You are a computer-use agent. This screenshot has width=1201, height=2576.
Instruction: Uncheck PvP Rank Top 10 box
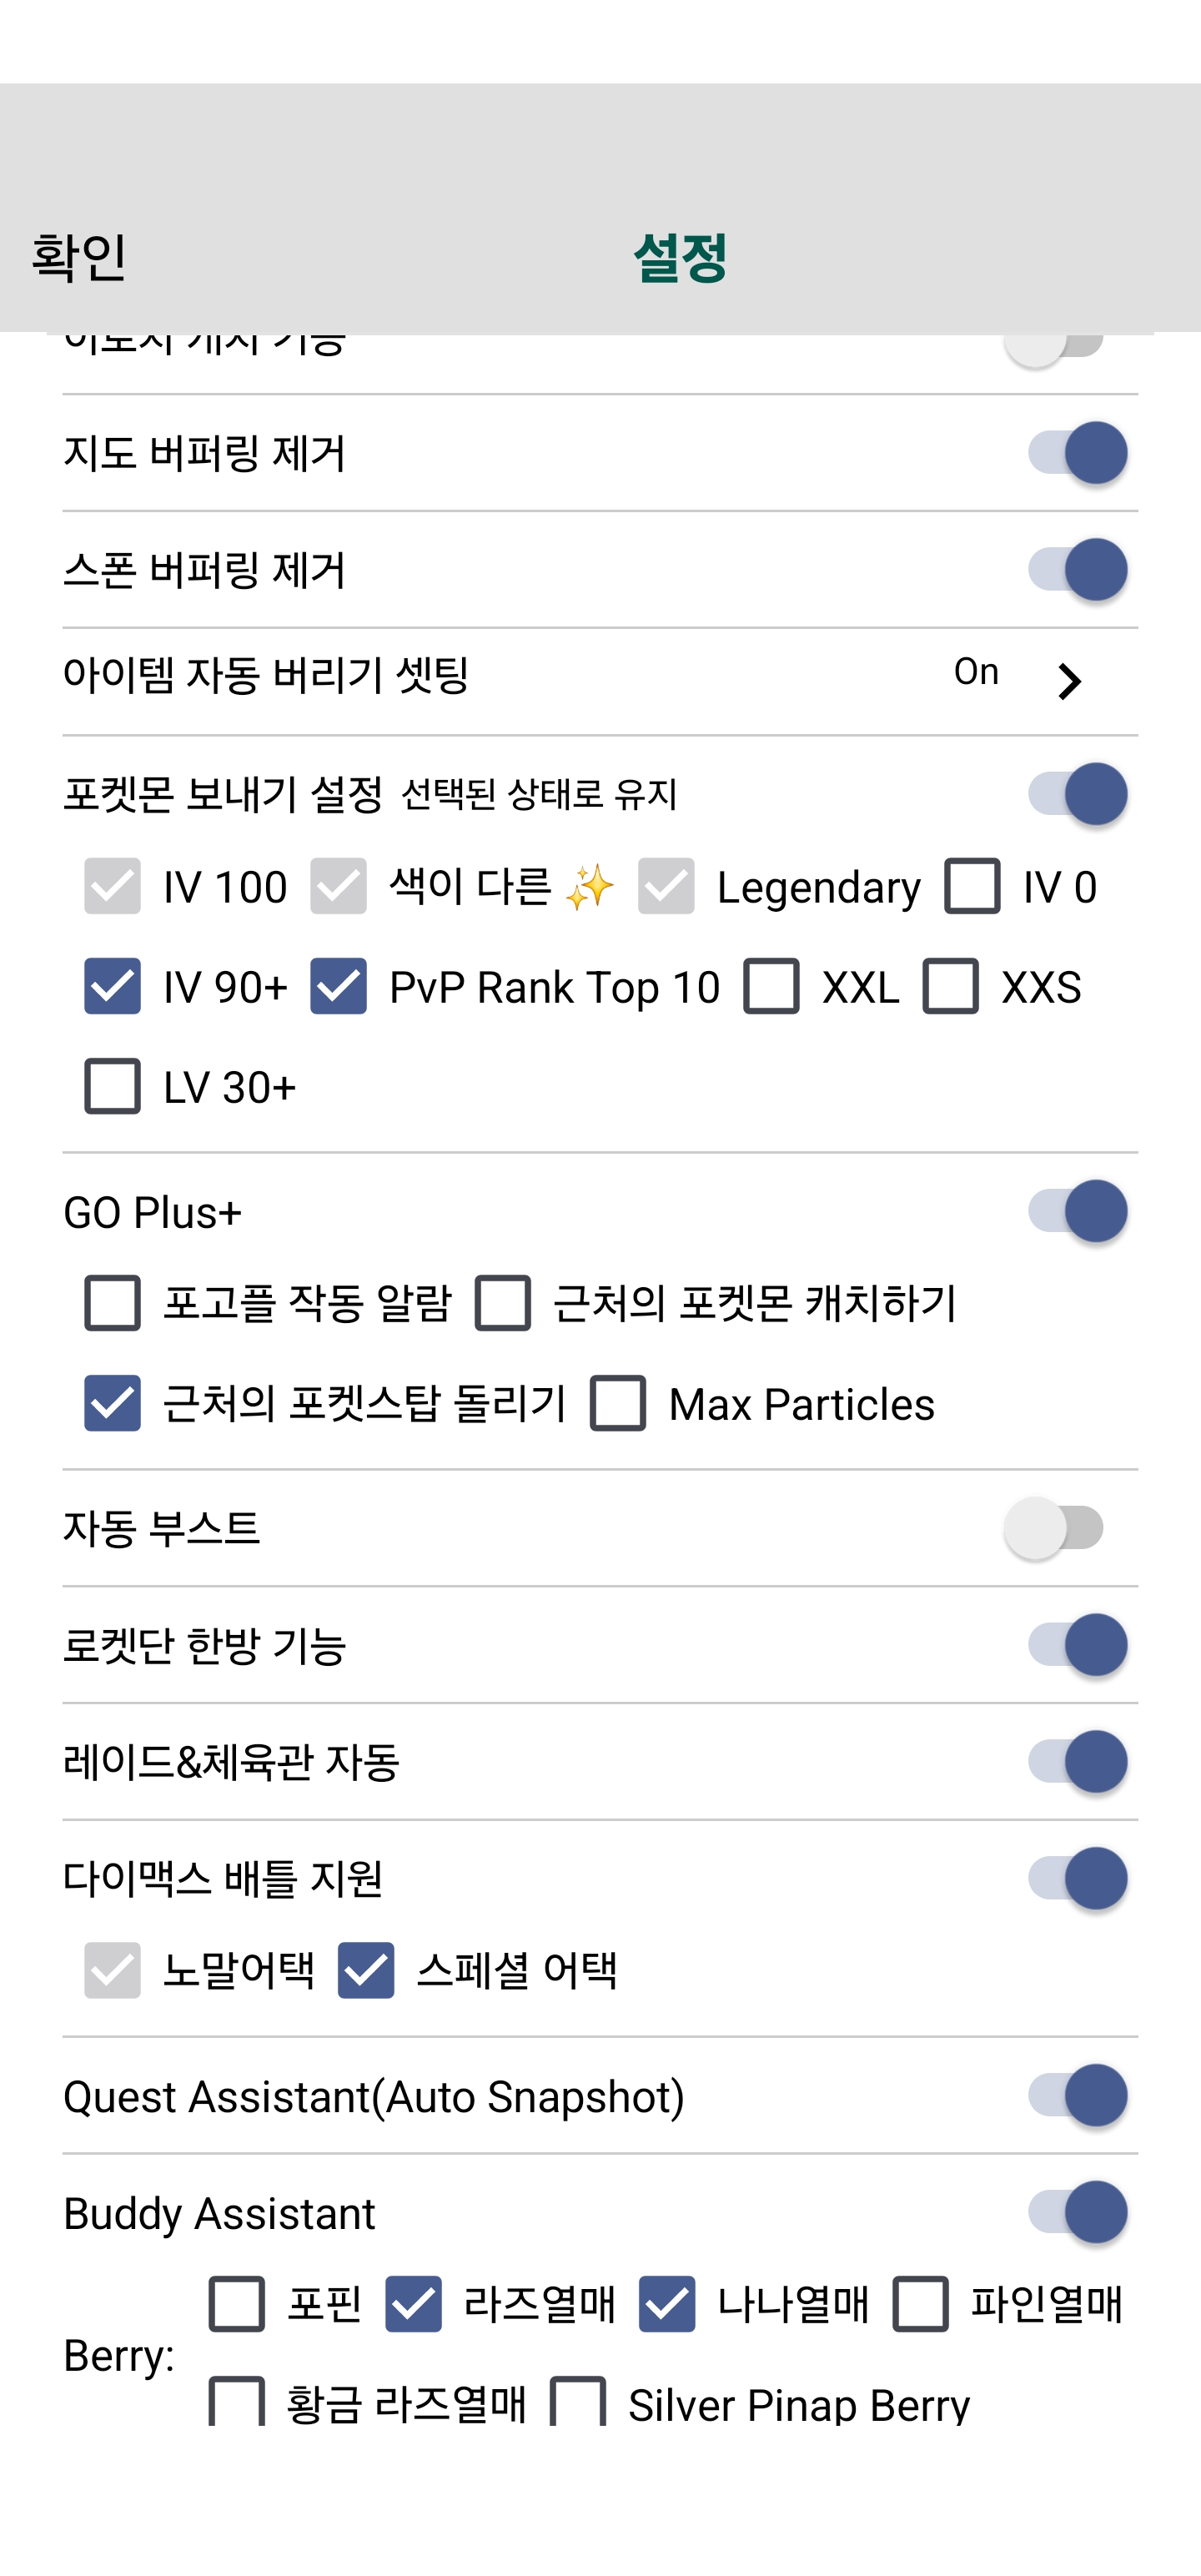pos(338,986)
